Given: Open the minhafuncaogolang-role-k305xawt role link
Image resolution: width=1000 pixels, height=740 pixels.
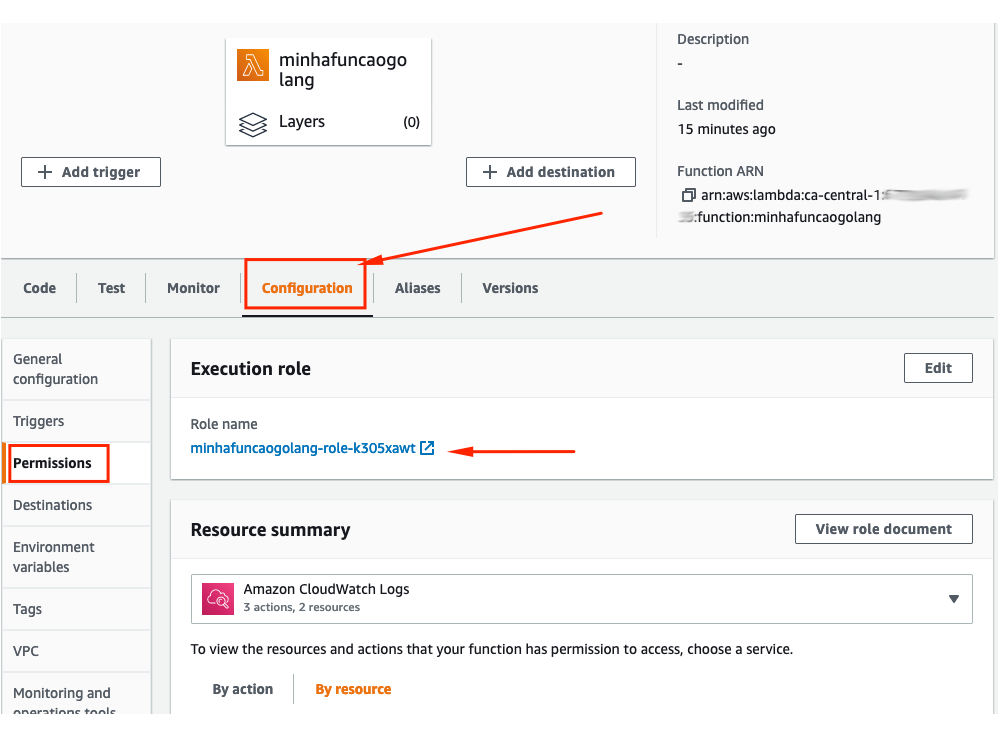Looking at the screenshot, I should [303, 448].
